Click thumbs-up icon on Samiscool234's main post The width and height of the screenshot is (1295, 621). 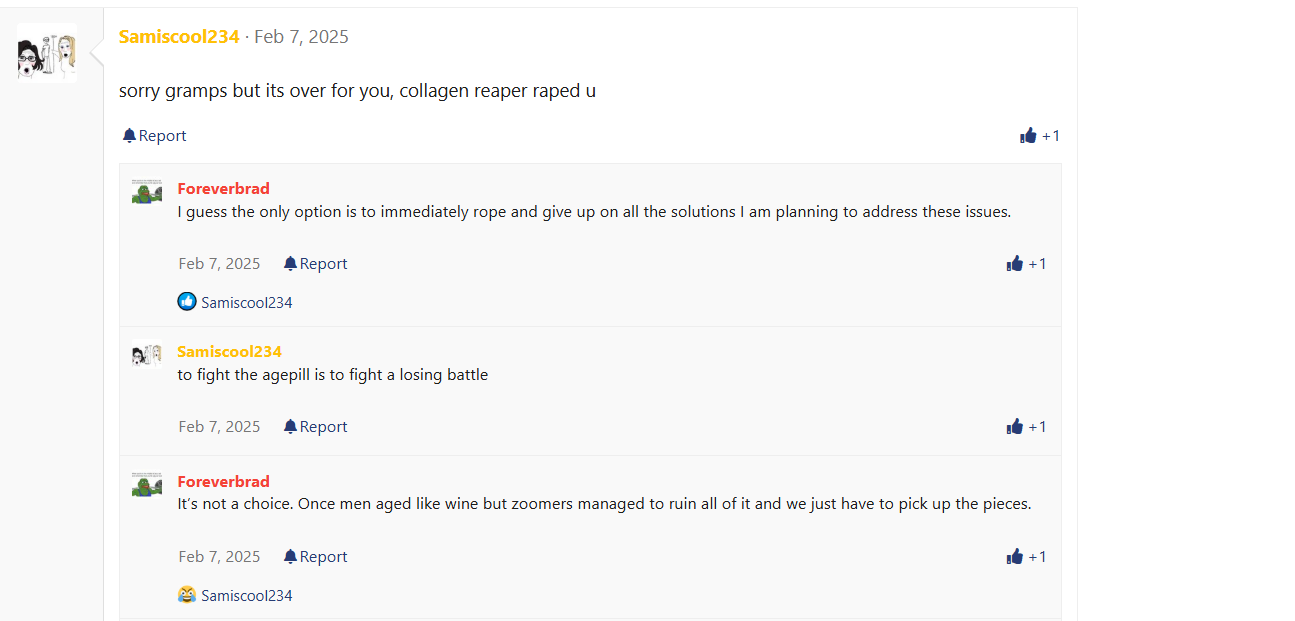tap(1028, 136)
